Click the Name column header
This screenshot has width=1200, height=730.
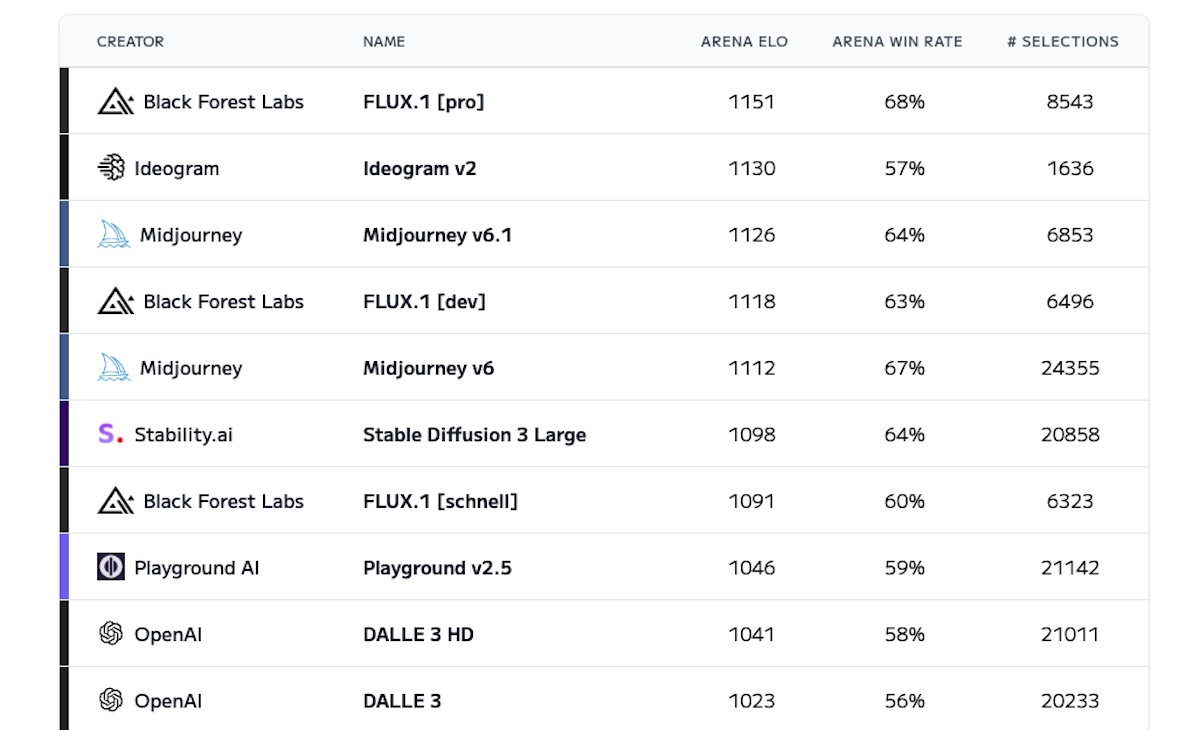click(x=384, y=42)
